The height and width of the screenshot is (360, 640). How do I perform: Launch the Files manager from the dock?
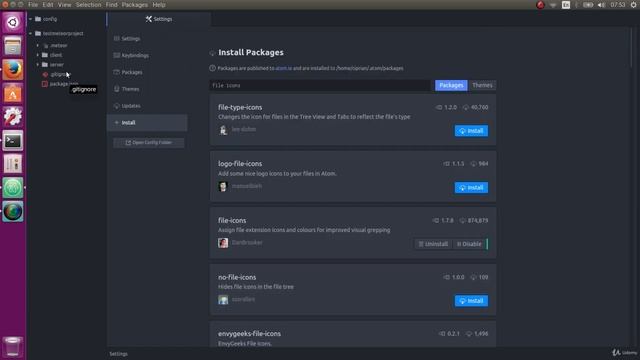pos(13,46)
